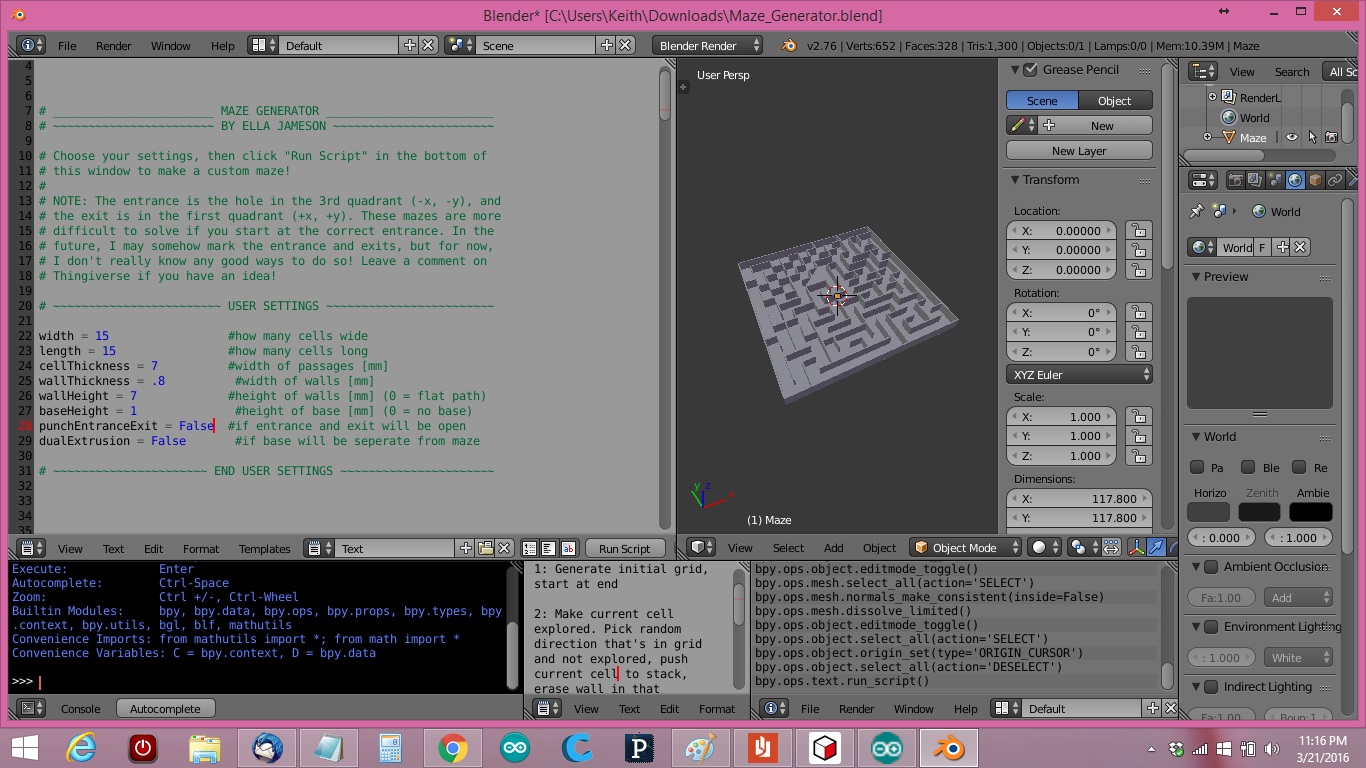Switch to the Object tab in Grease Pencil panel
The width and height of the screenshot is (1366, 768).
point(1114,100)
